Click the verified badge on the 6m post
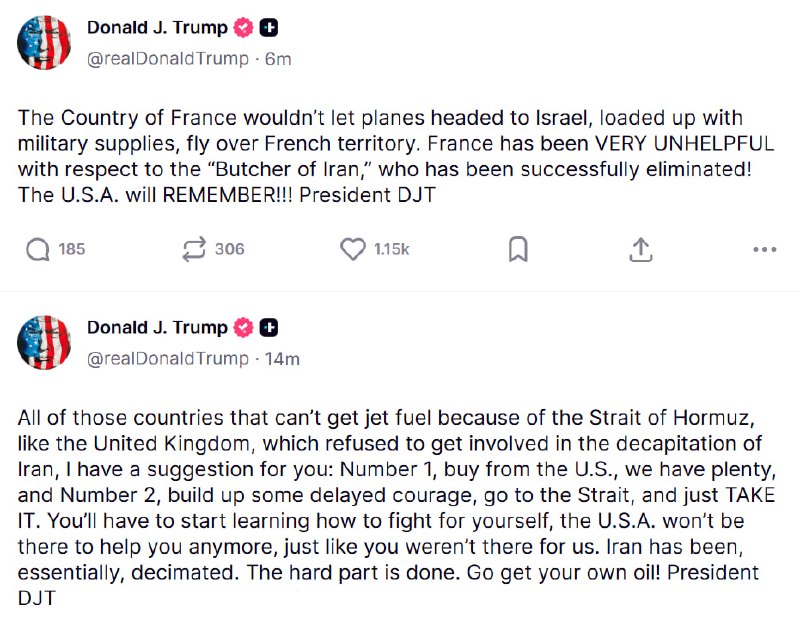This screenshot has width=800, height=625. click(x=244, y=28)
